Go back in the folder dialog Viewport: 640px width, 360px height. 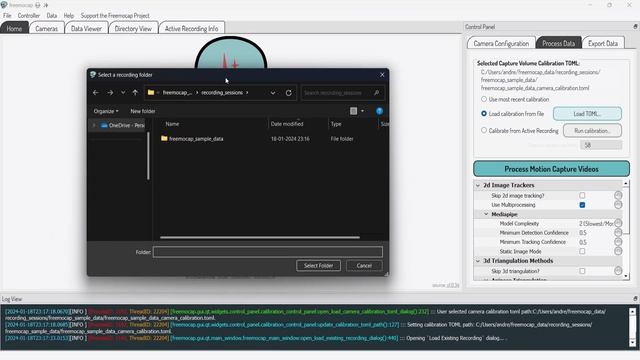click(96, 93)
